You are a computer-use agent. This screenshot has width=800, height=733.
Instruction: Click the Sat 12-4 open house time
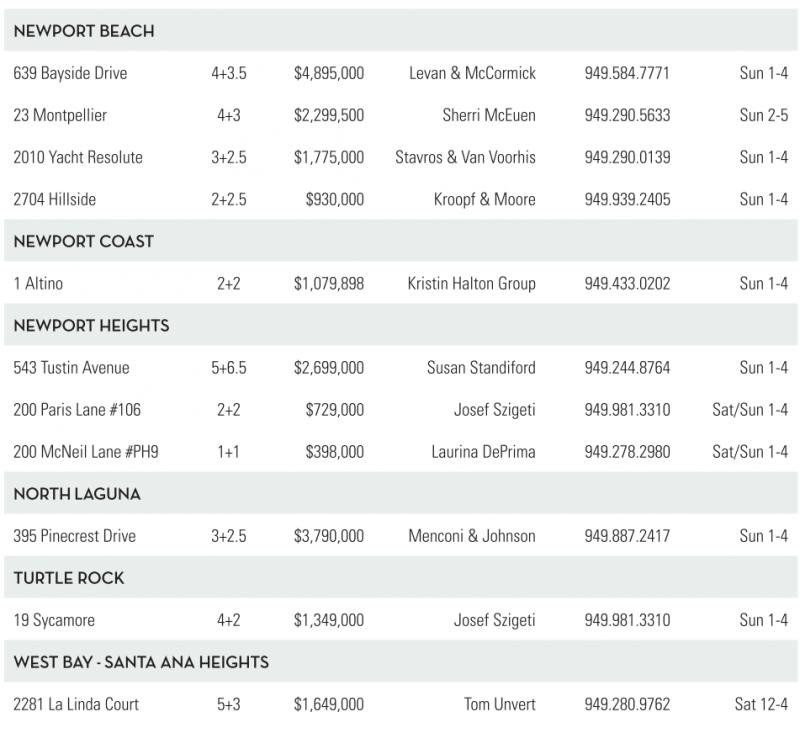(x=761, y=704)
